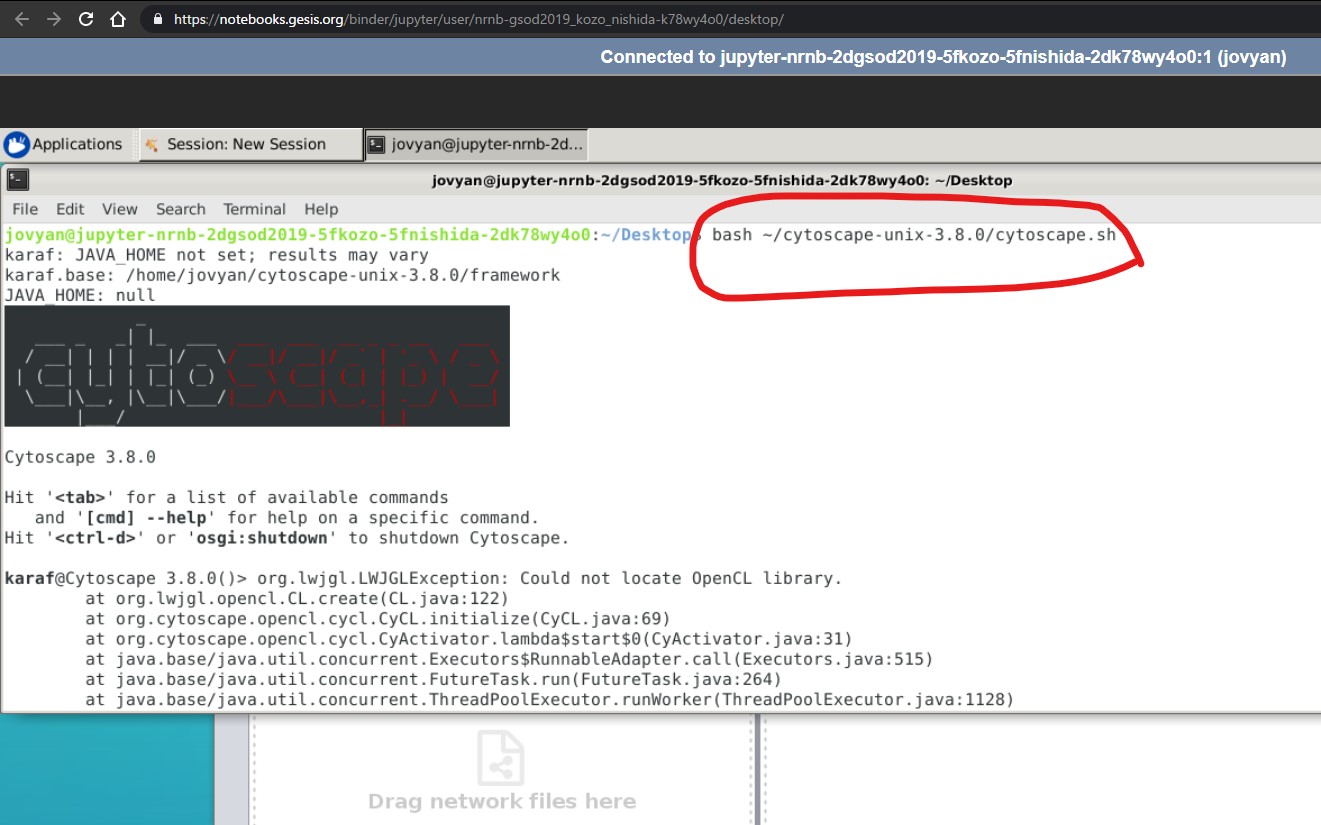The width and height of the screenshot is (1321, 825).
Task: Go forward in the browser
Action: tap(54, 19)
